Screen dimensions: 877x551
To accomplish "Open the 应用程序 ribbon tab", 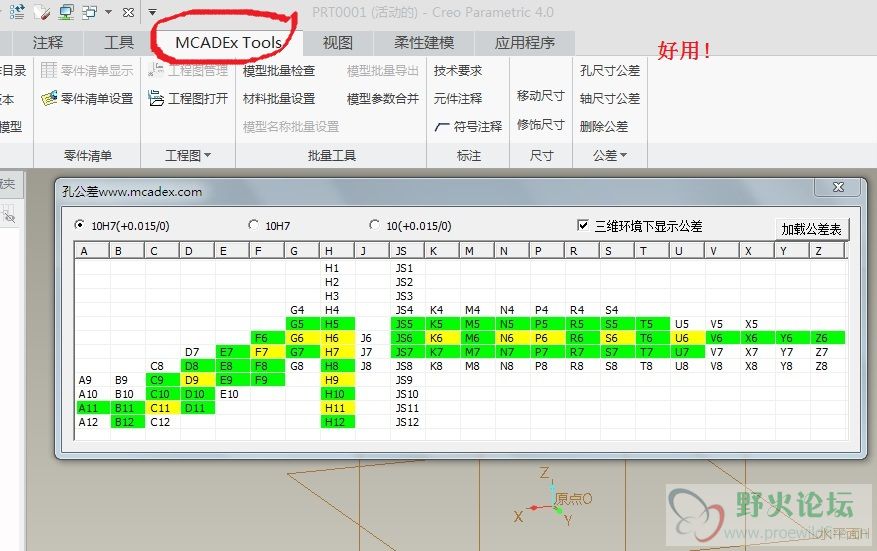I will 524,43.
